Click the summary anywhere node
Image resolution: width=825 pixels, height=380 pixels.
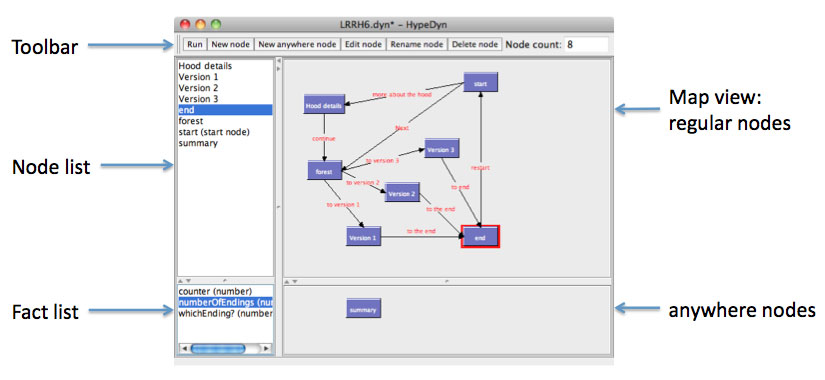coord(364,309)
